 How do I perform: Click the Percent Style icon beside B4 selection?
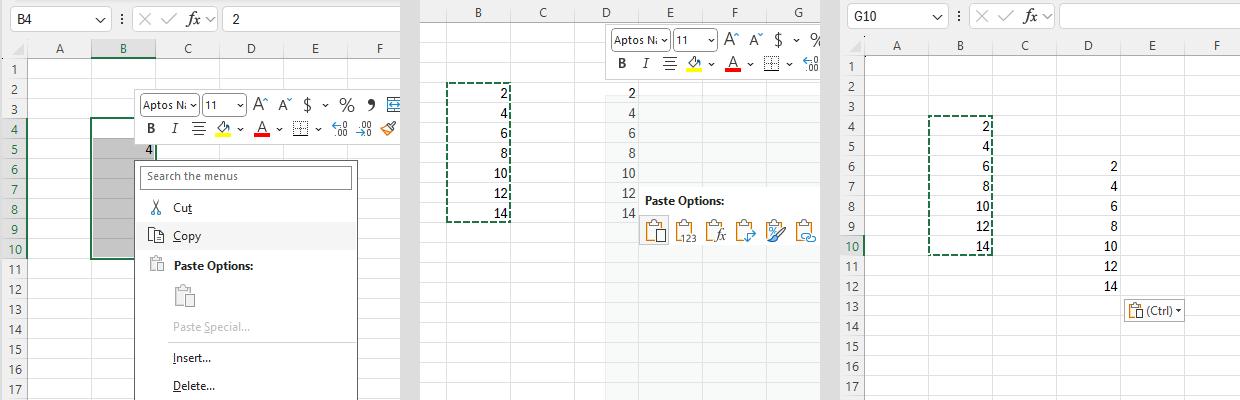coord(346,105)
